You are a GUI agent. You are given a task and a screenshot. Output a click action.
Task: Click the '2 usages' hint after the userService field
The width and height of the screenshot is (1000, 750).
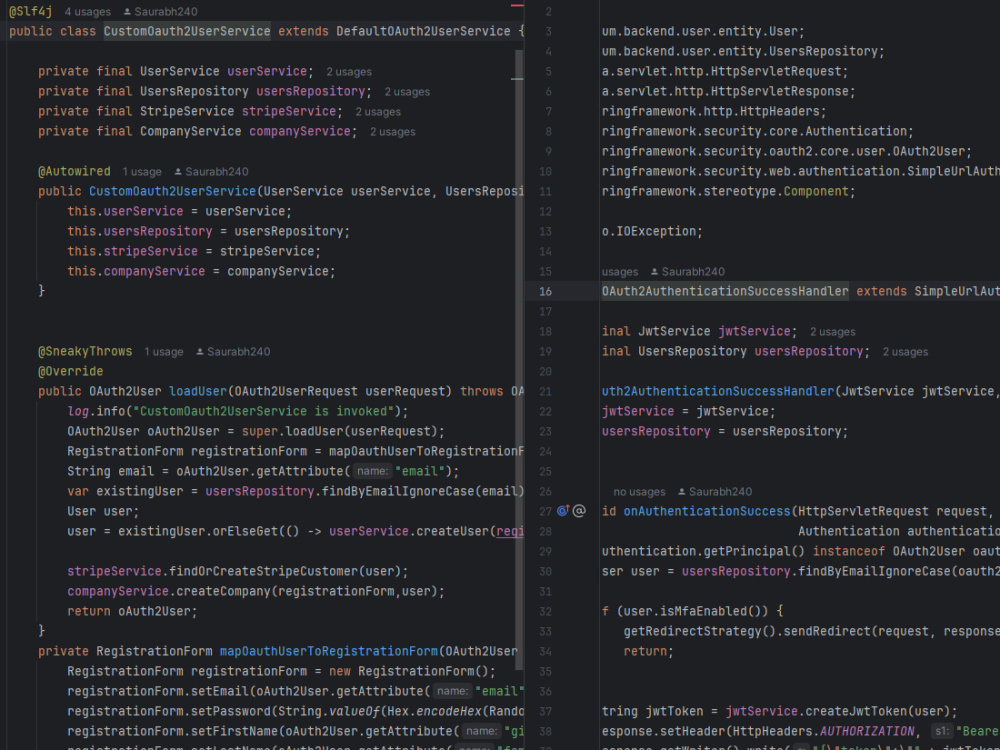tap(349, 72)
